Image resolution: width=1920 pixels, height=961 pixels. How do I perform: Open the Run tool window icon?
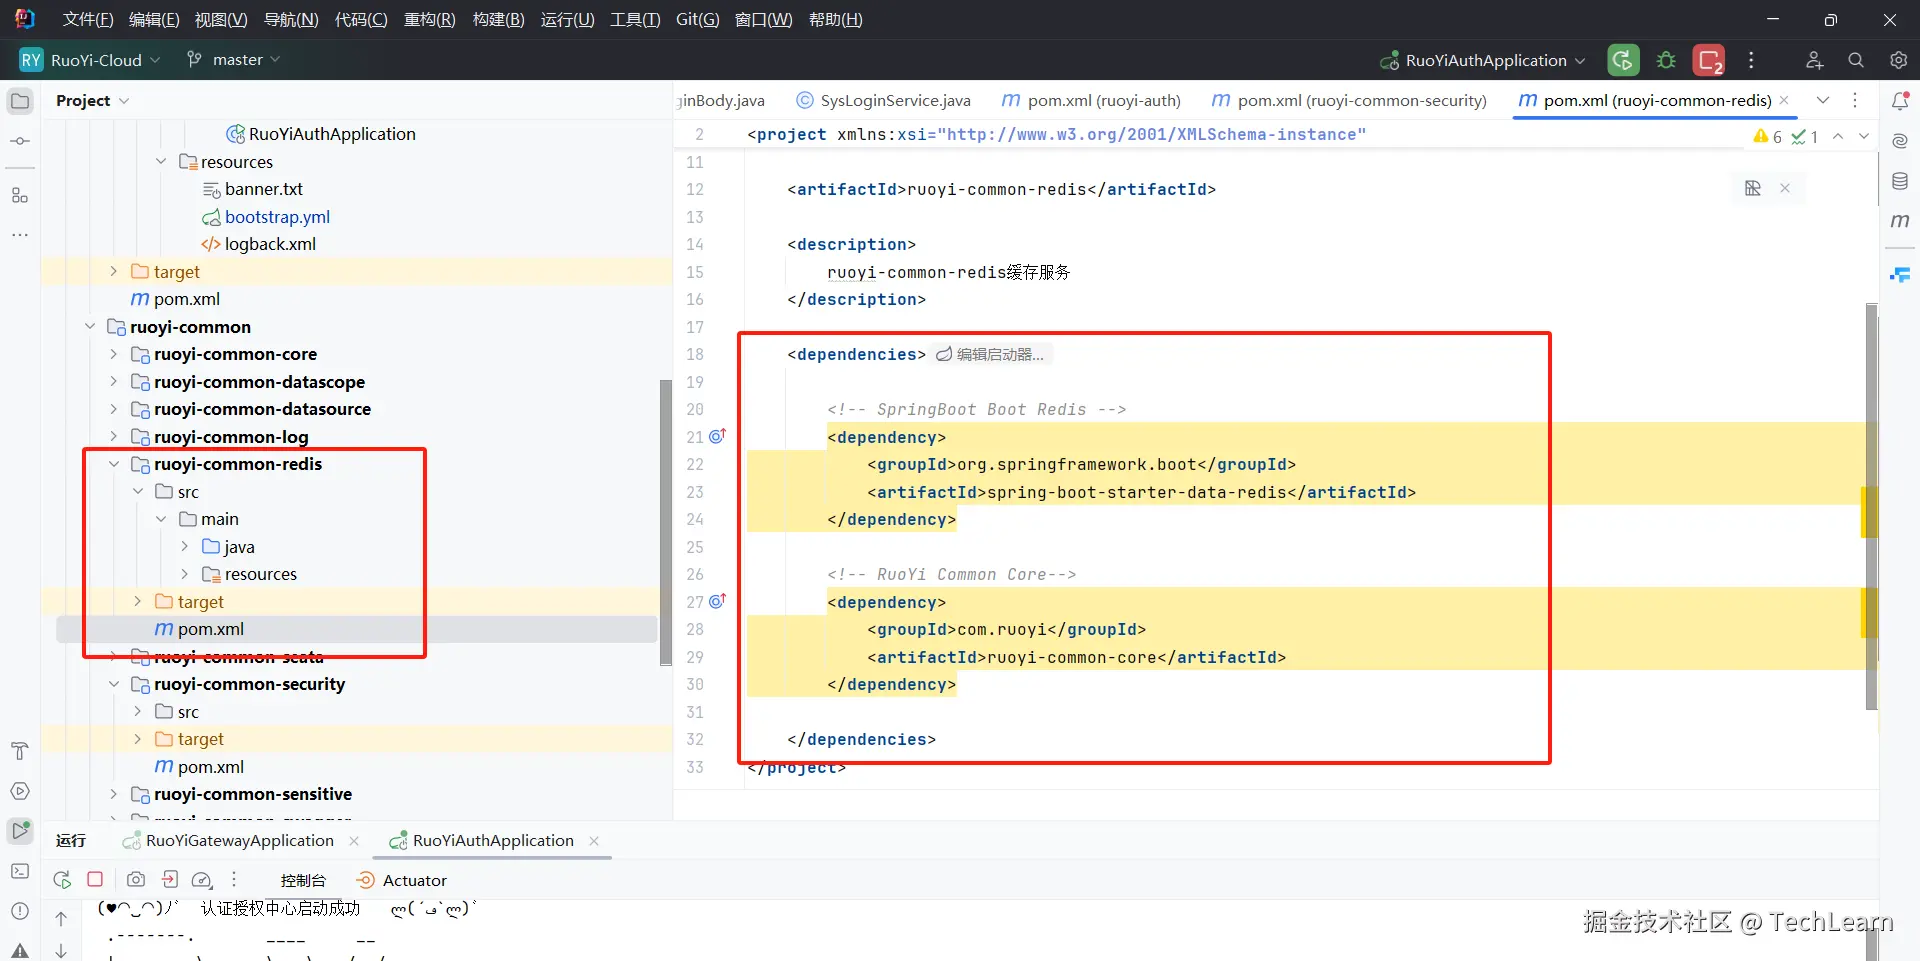[x=20, y=831]
